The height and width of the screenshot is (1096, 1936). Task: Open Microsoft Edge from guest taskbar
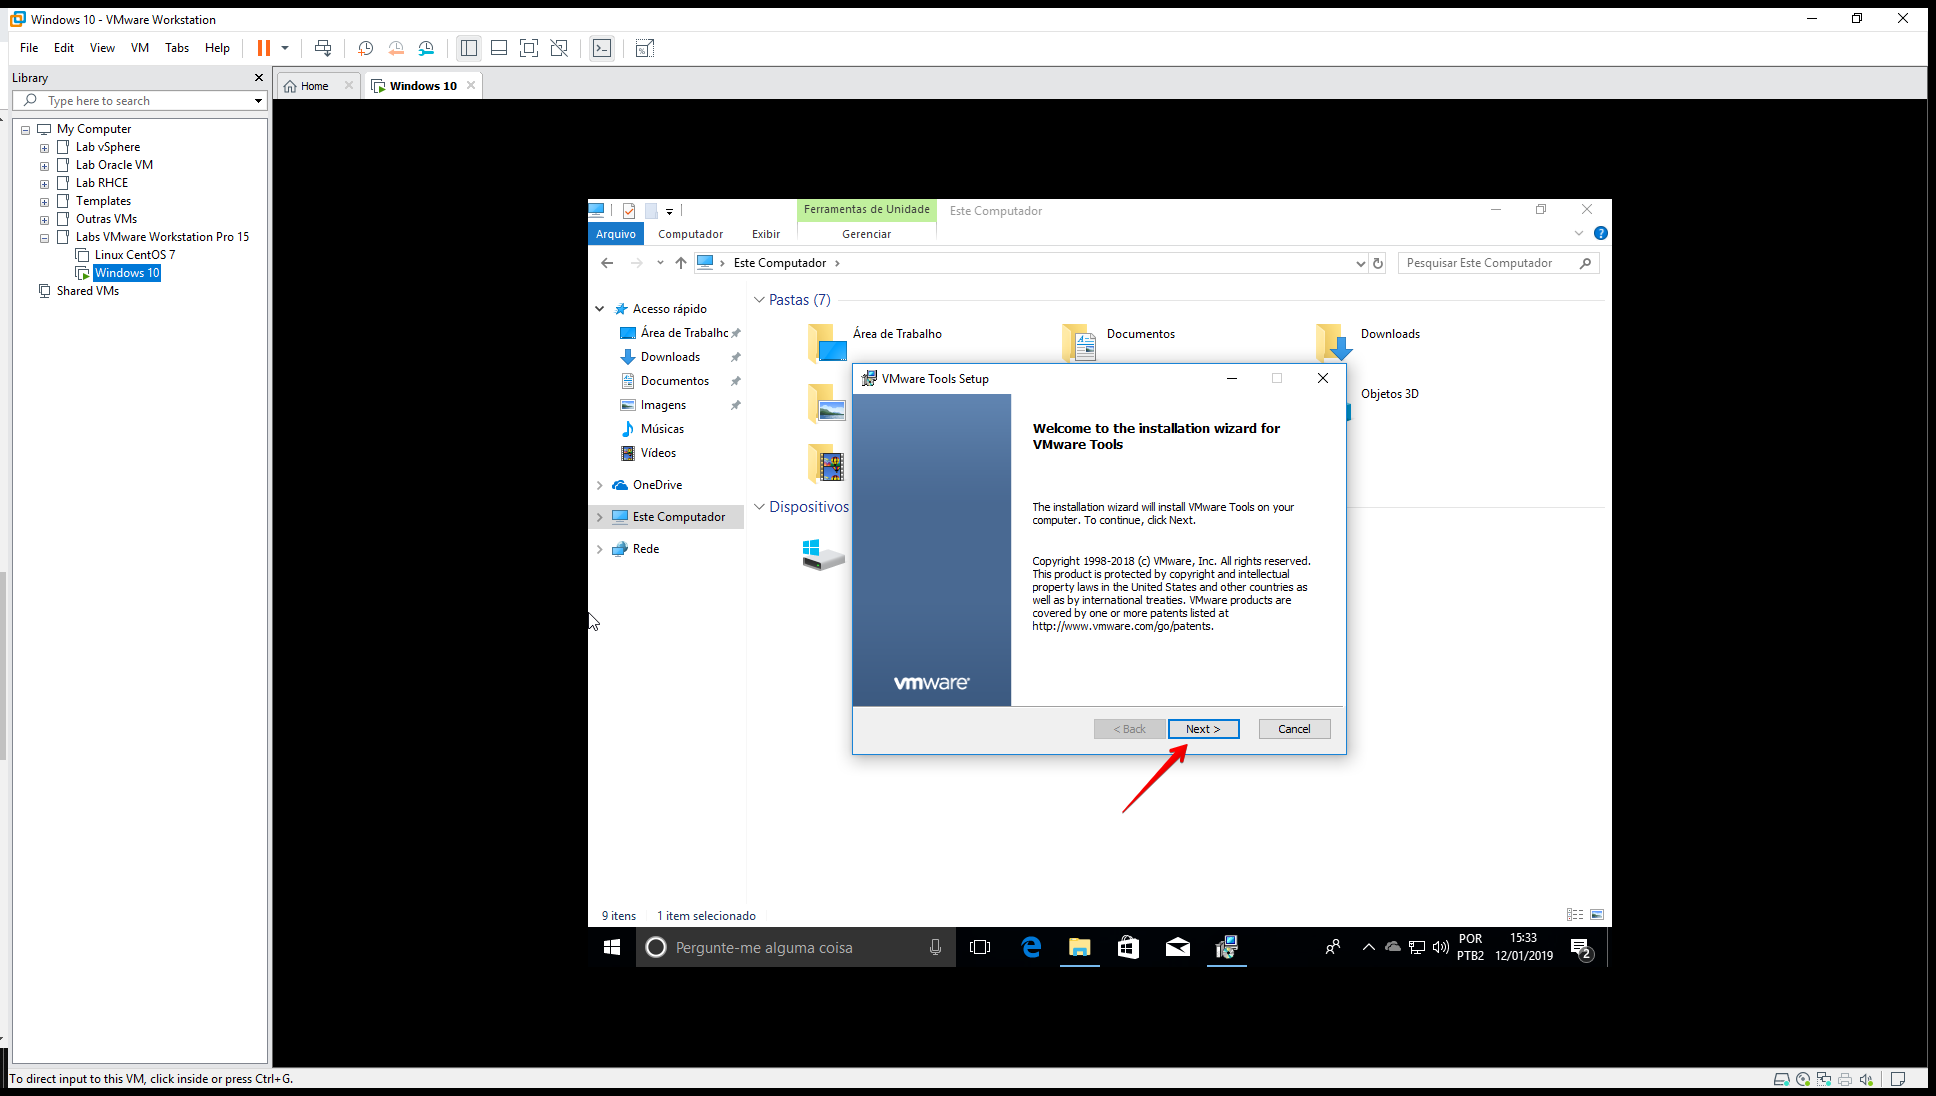click(1031, 947)
